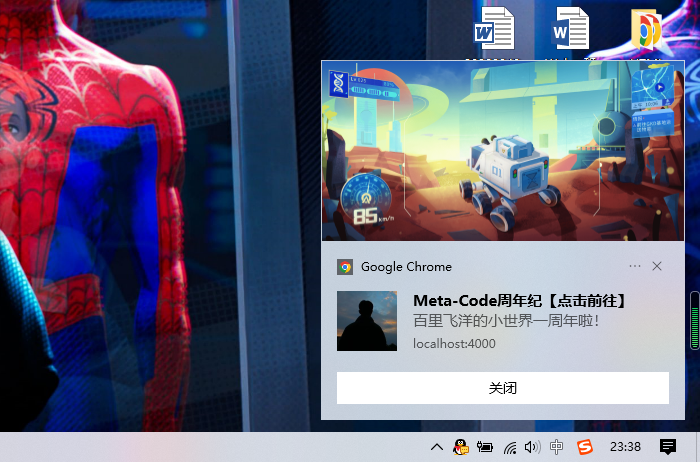700x462 pixels.
Task: Click the battery power tray icon
Action: pyautogui.click(x=485, y=447)
